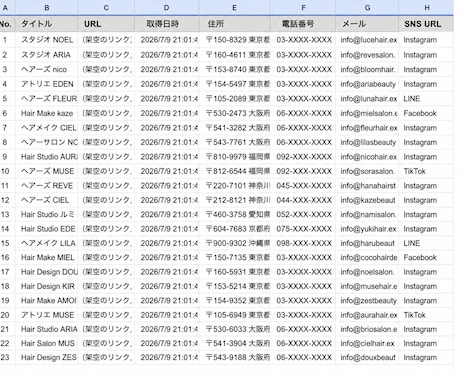Select email cell info@revesalon
This screenshot has width=460, height=380.
tap(367, 55)
